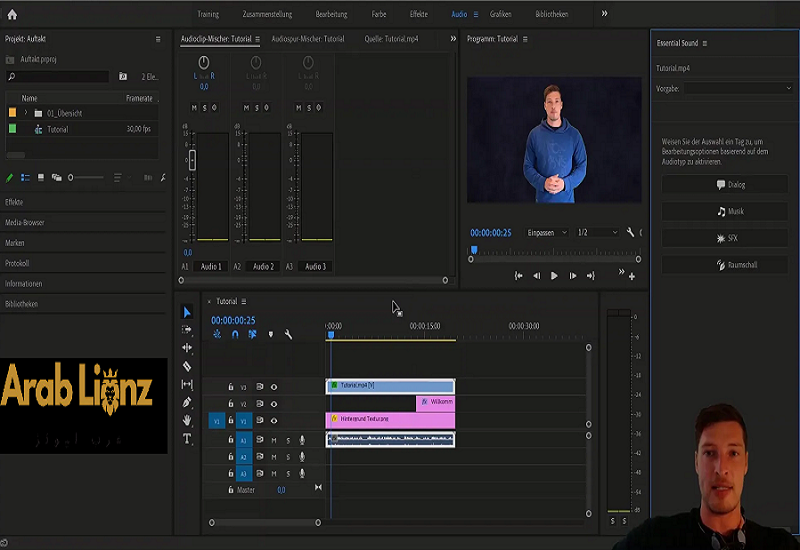Toggle track output eye for V2
Screen dimensions: 800x550
pos(274,404)
